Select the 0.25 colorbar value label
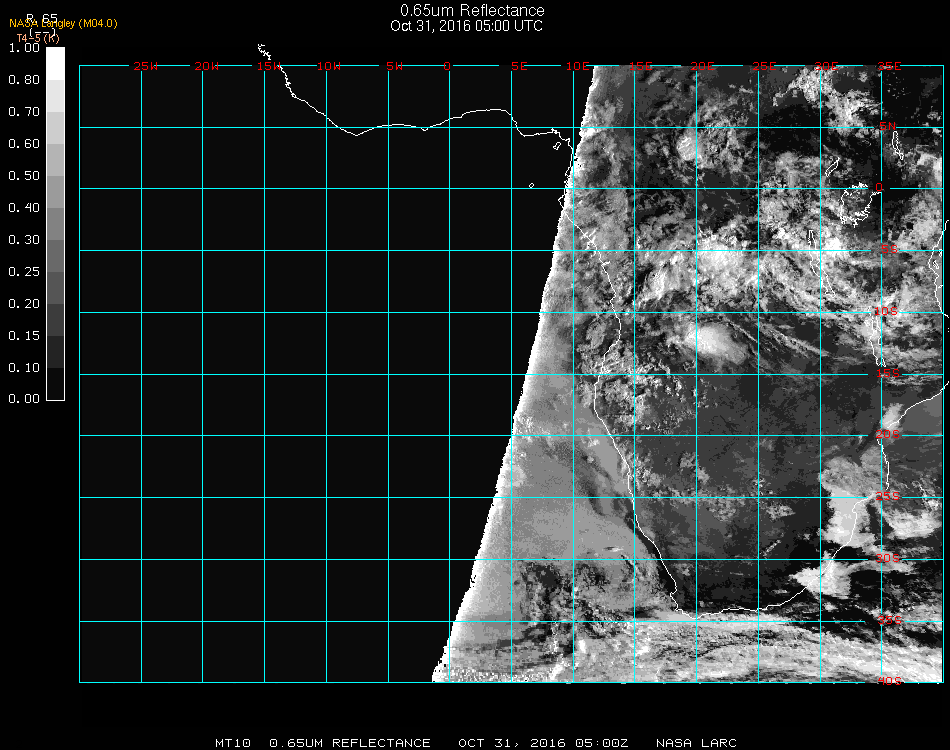 24,272
